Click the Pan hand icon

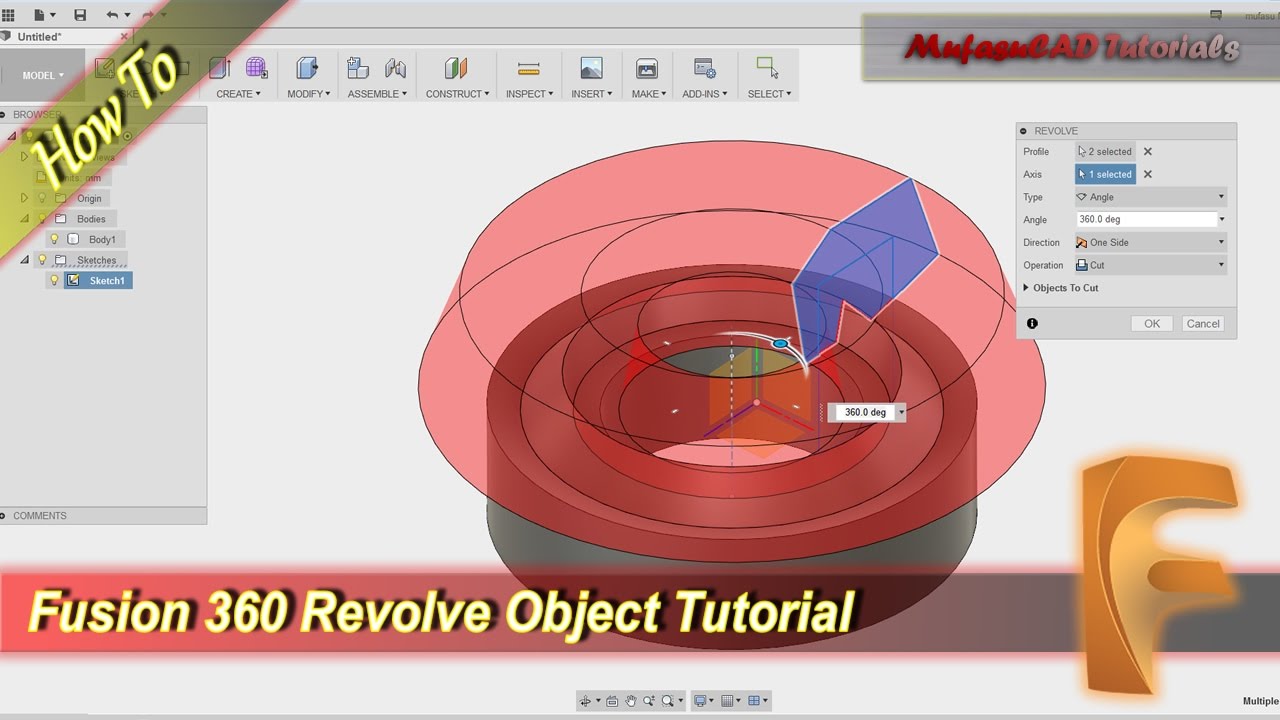(631, 701)
